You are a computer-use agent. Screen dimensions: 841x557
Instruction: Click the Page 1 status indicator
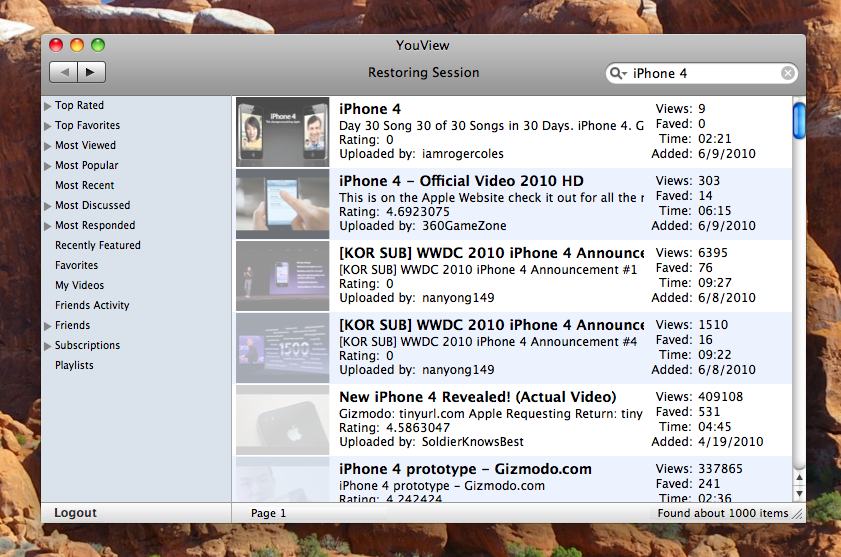(268, 513)
